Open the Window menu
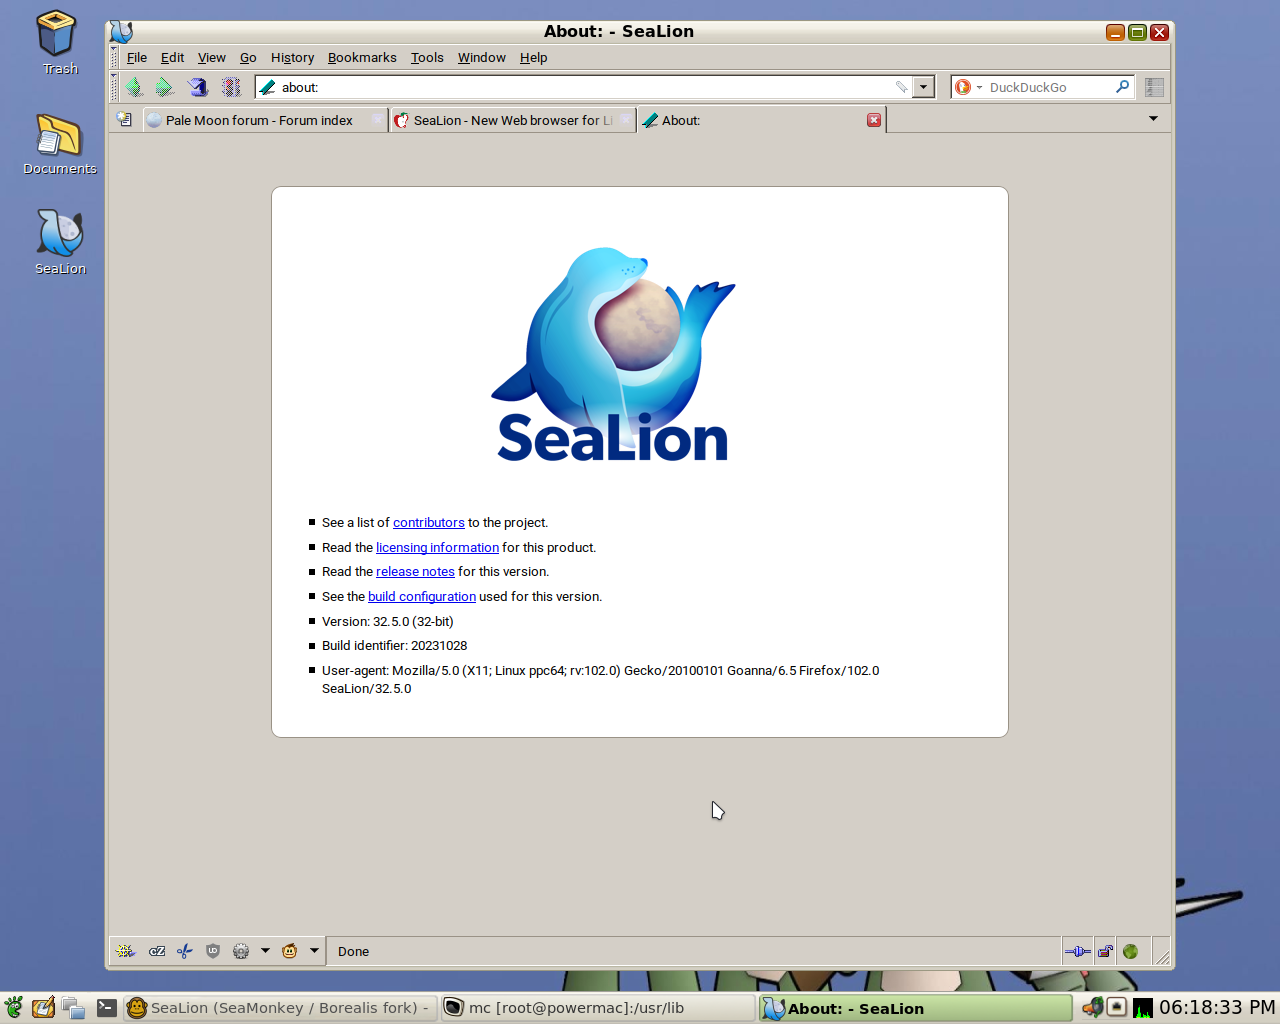Image resolution: width=1280 pixels, height=1024 pixels. pyautogui.click(x=482, y=58)
